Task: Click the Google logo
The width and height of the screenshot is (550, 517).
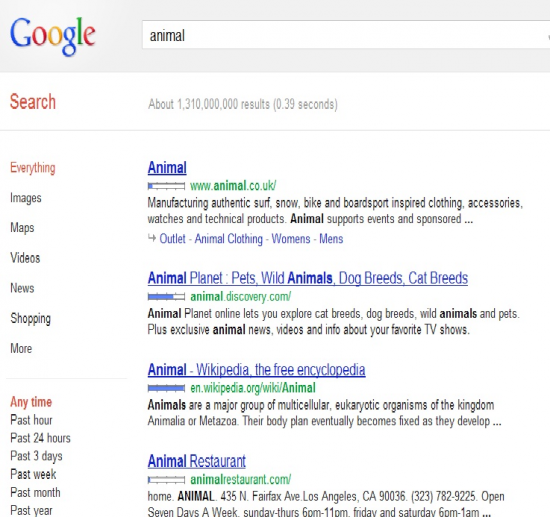Action: (53, 36)
